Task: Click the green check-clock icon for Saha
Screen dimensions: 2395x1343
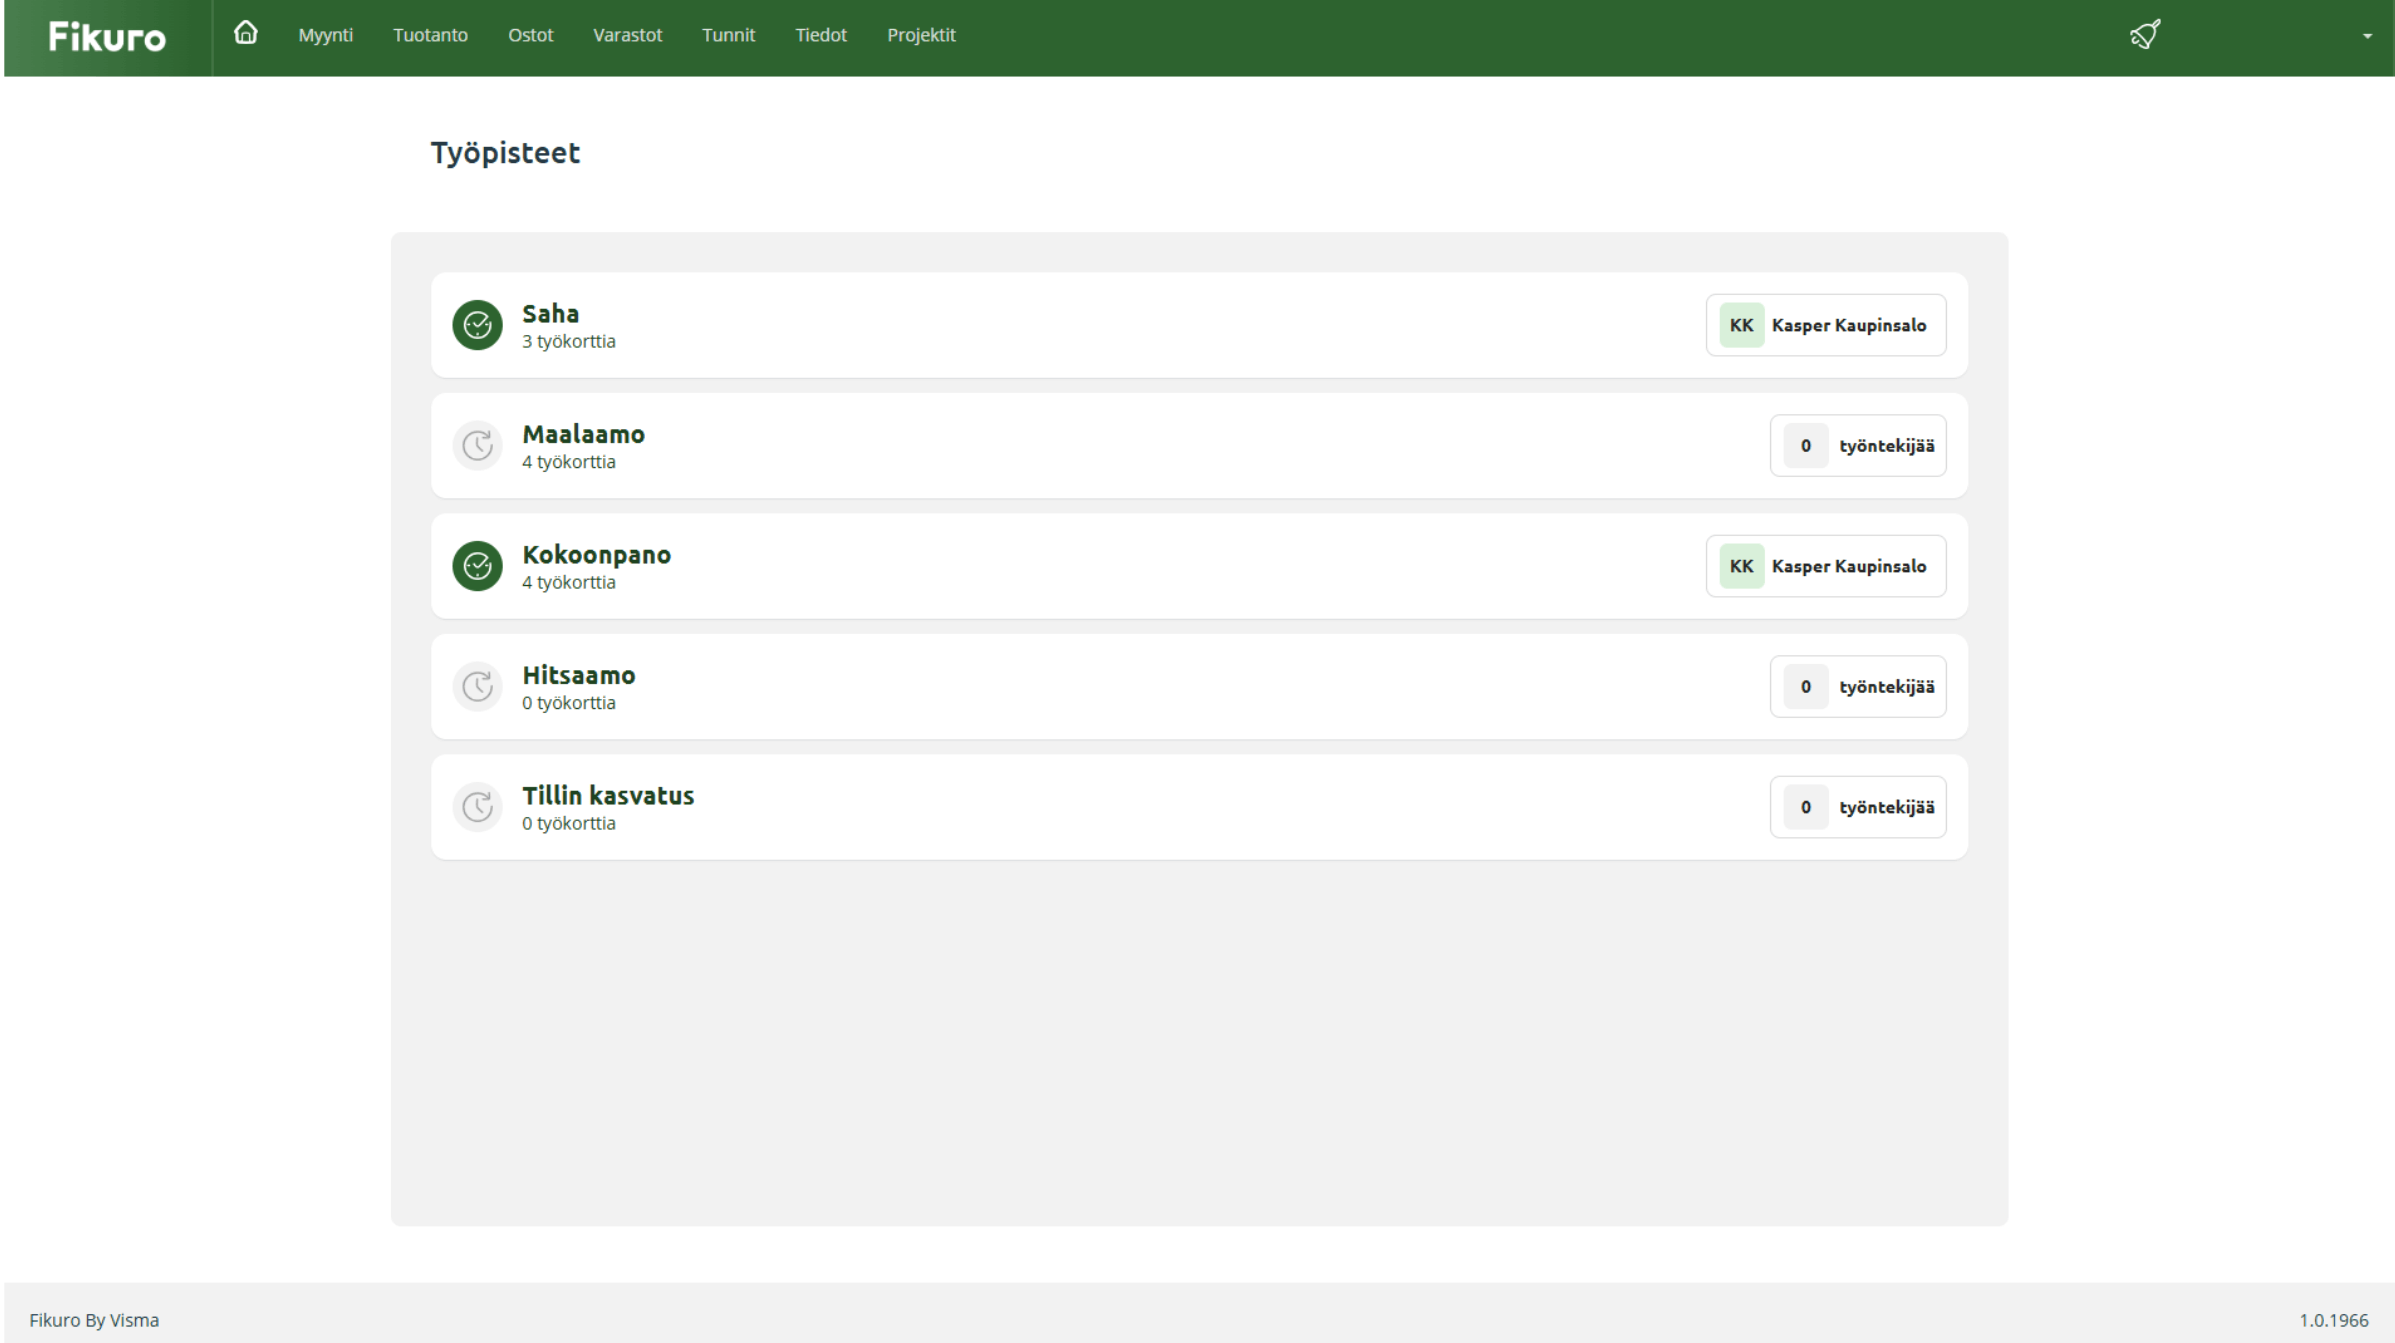Action: click(477, 325)
